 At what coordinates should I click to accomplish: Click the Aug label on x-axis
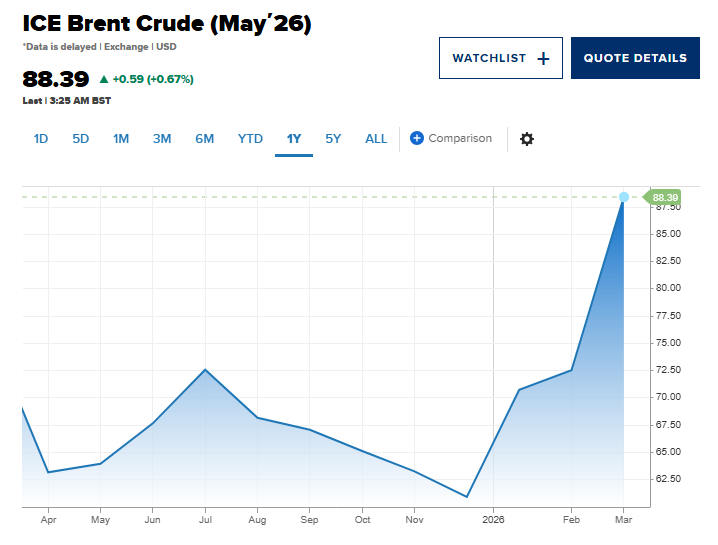[x=257, y=520]
